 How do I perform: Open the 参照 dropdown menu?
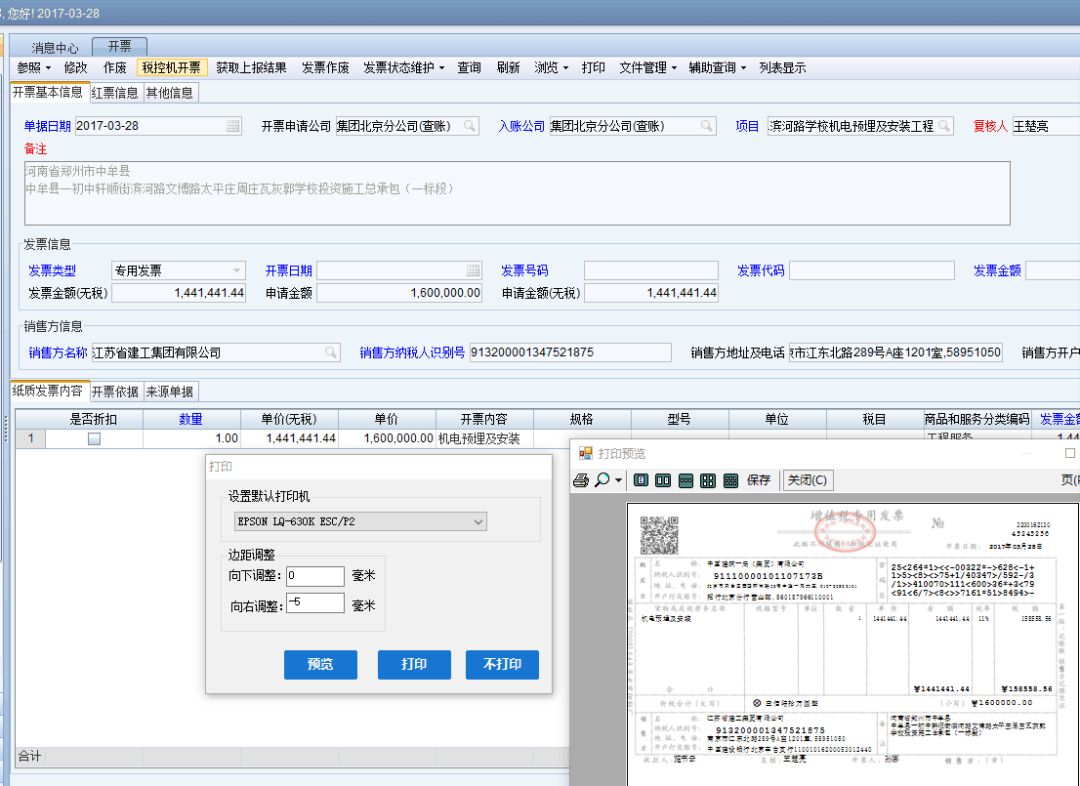pos(34,68)
